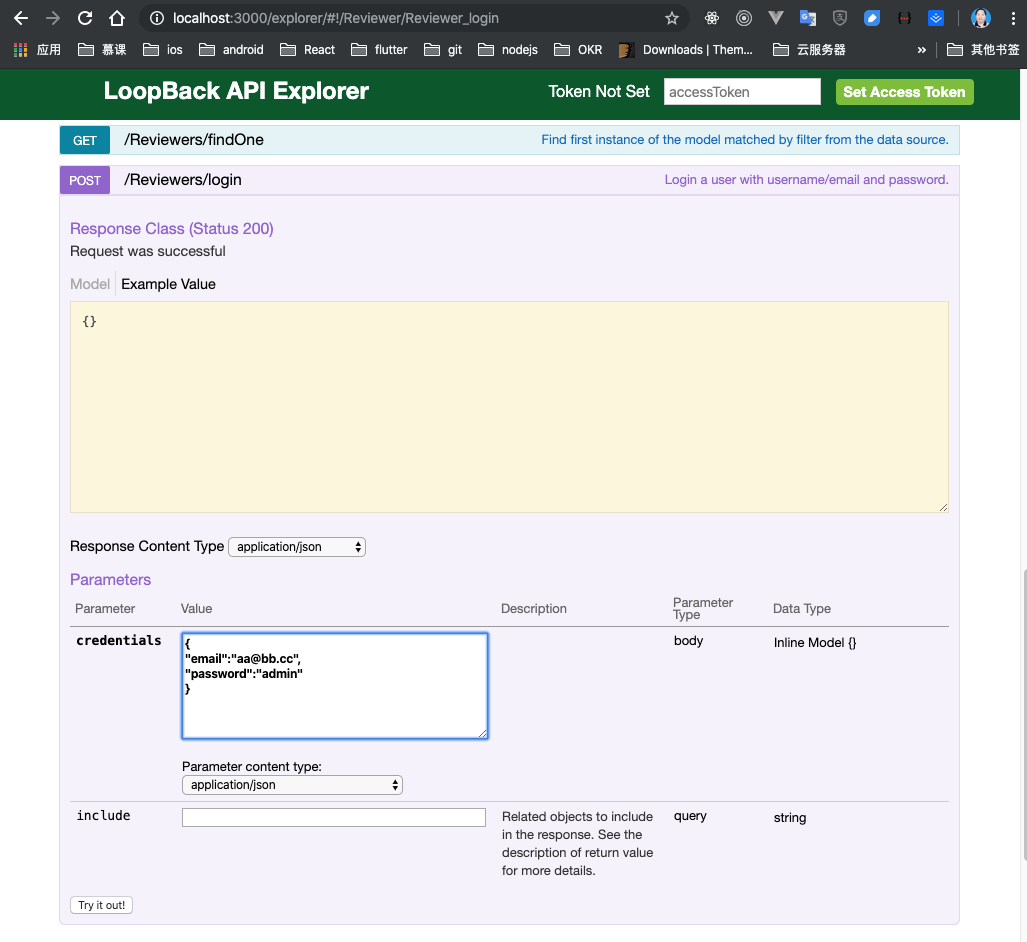Click the circular target extension icon
Viewport: 1027px width, 942px height.
pos(743,18)
